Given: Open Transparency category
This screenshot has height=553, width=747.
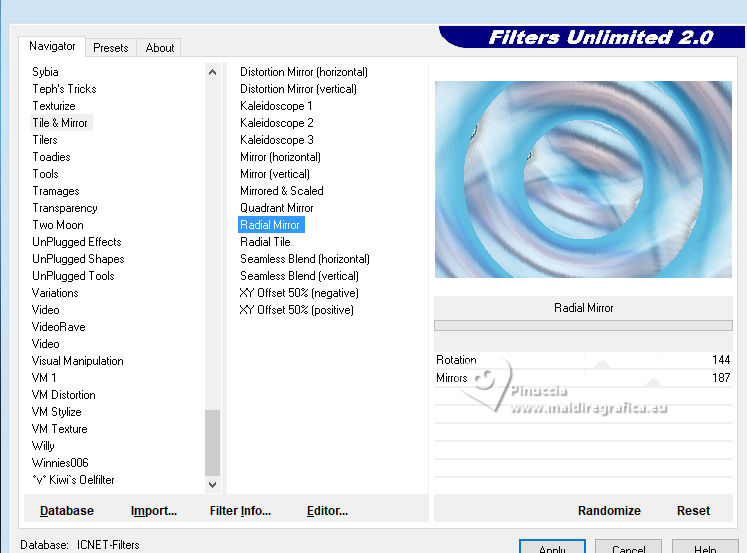Looking at the screenshot, I should 65,208.
